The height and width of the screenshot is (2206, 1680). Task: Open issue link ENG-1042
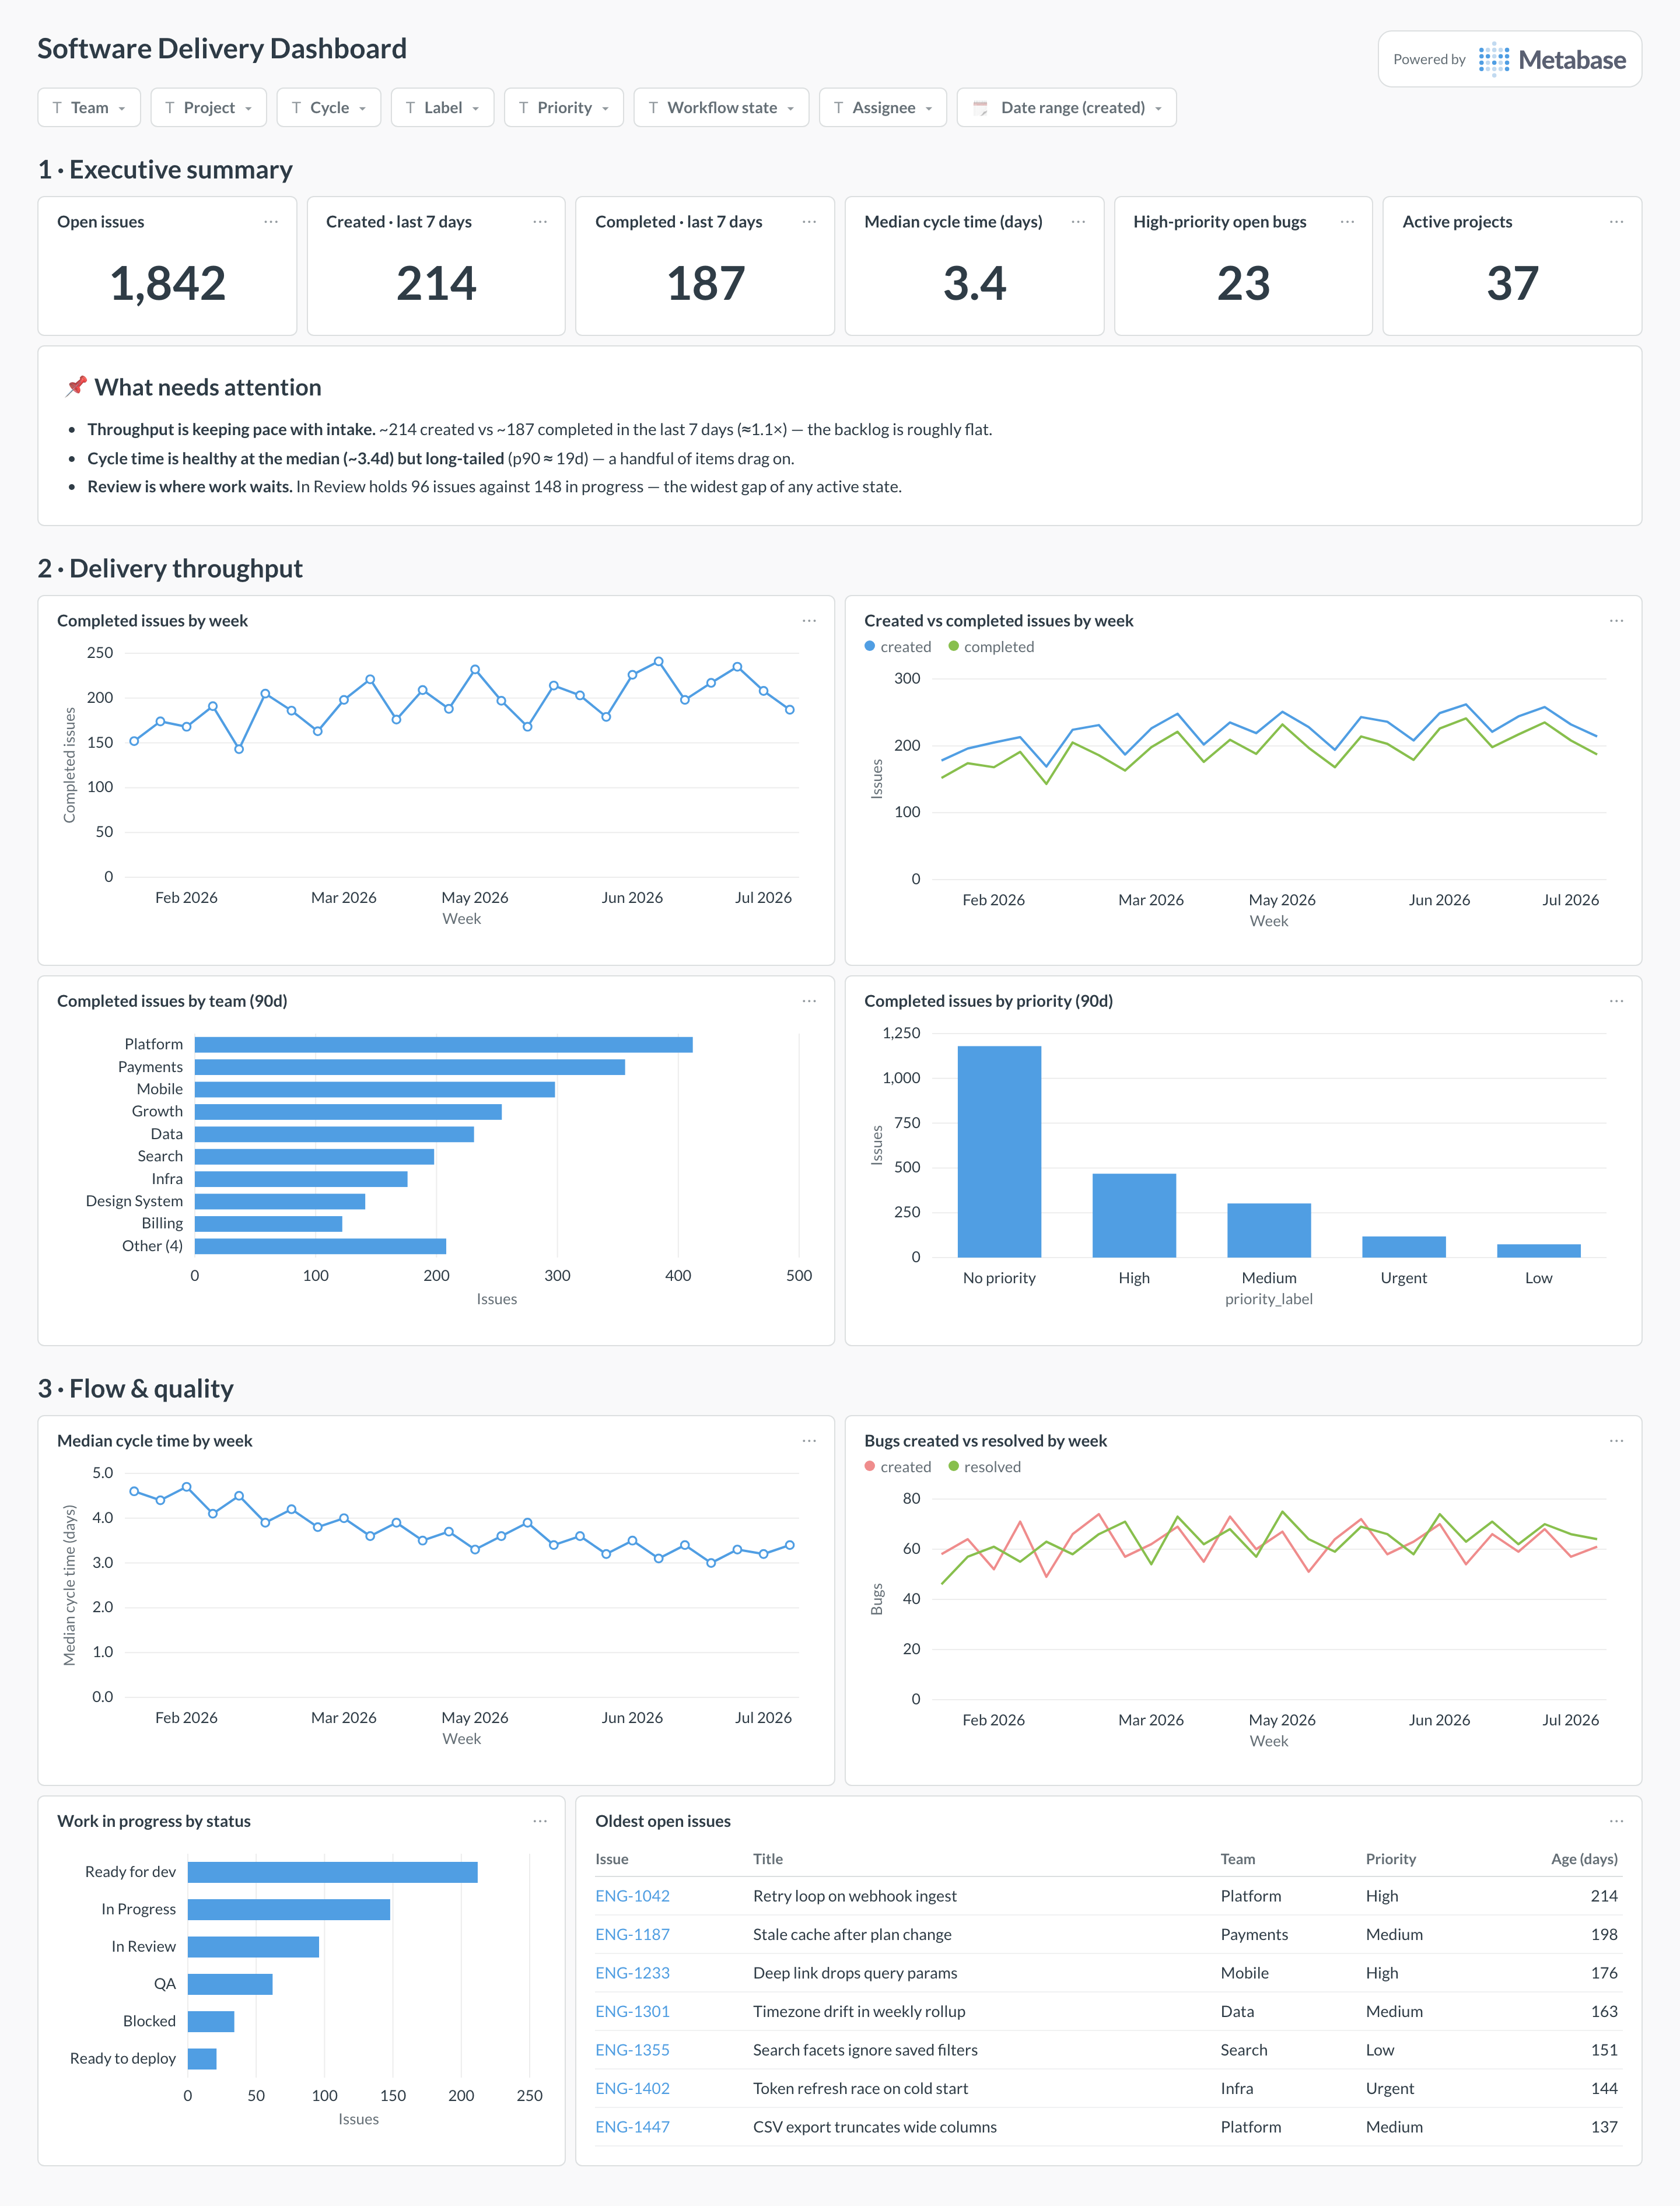(632, 1896)
